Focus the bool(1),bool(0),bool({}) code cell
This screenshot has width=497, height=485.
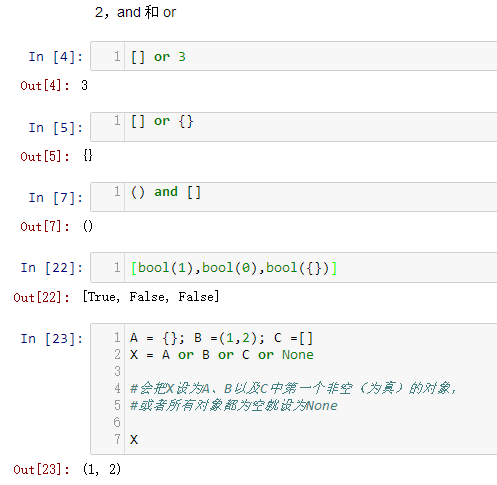tap(294, 268)
